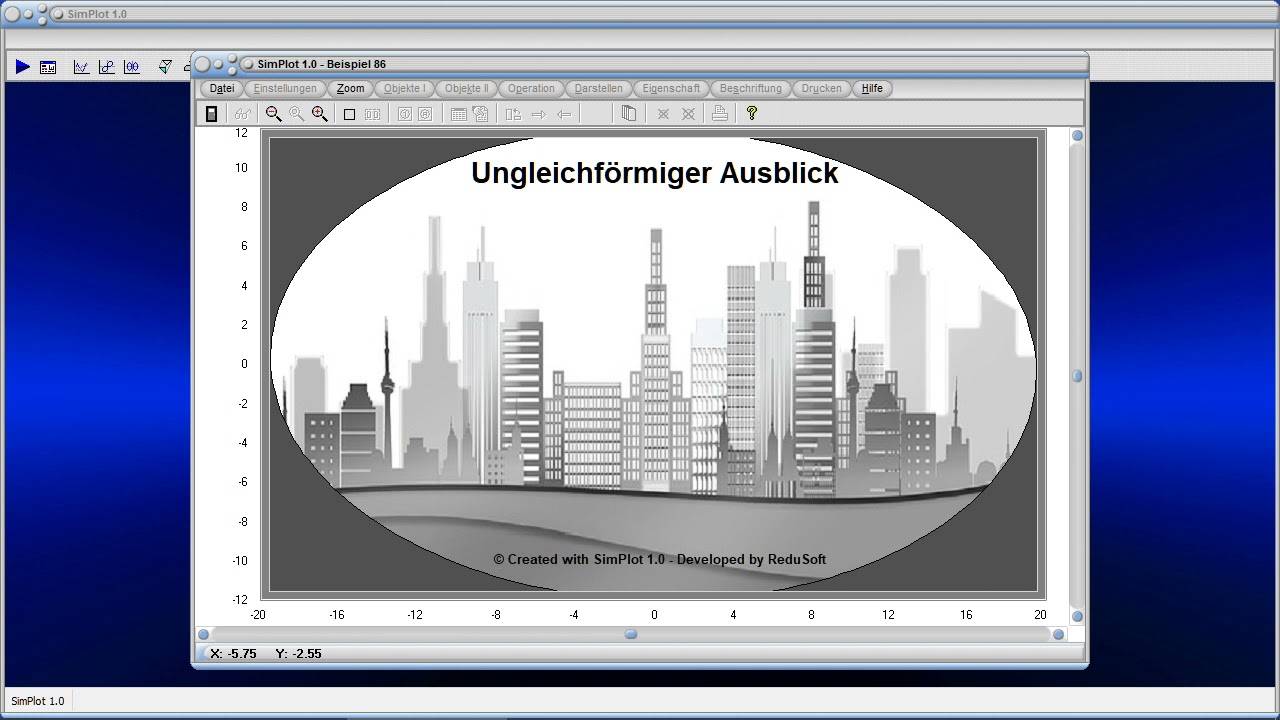
Task: Open the Objekte II menu
Action: [x=466, y=88]
